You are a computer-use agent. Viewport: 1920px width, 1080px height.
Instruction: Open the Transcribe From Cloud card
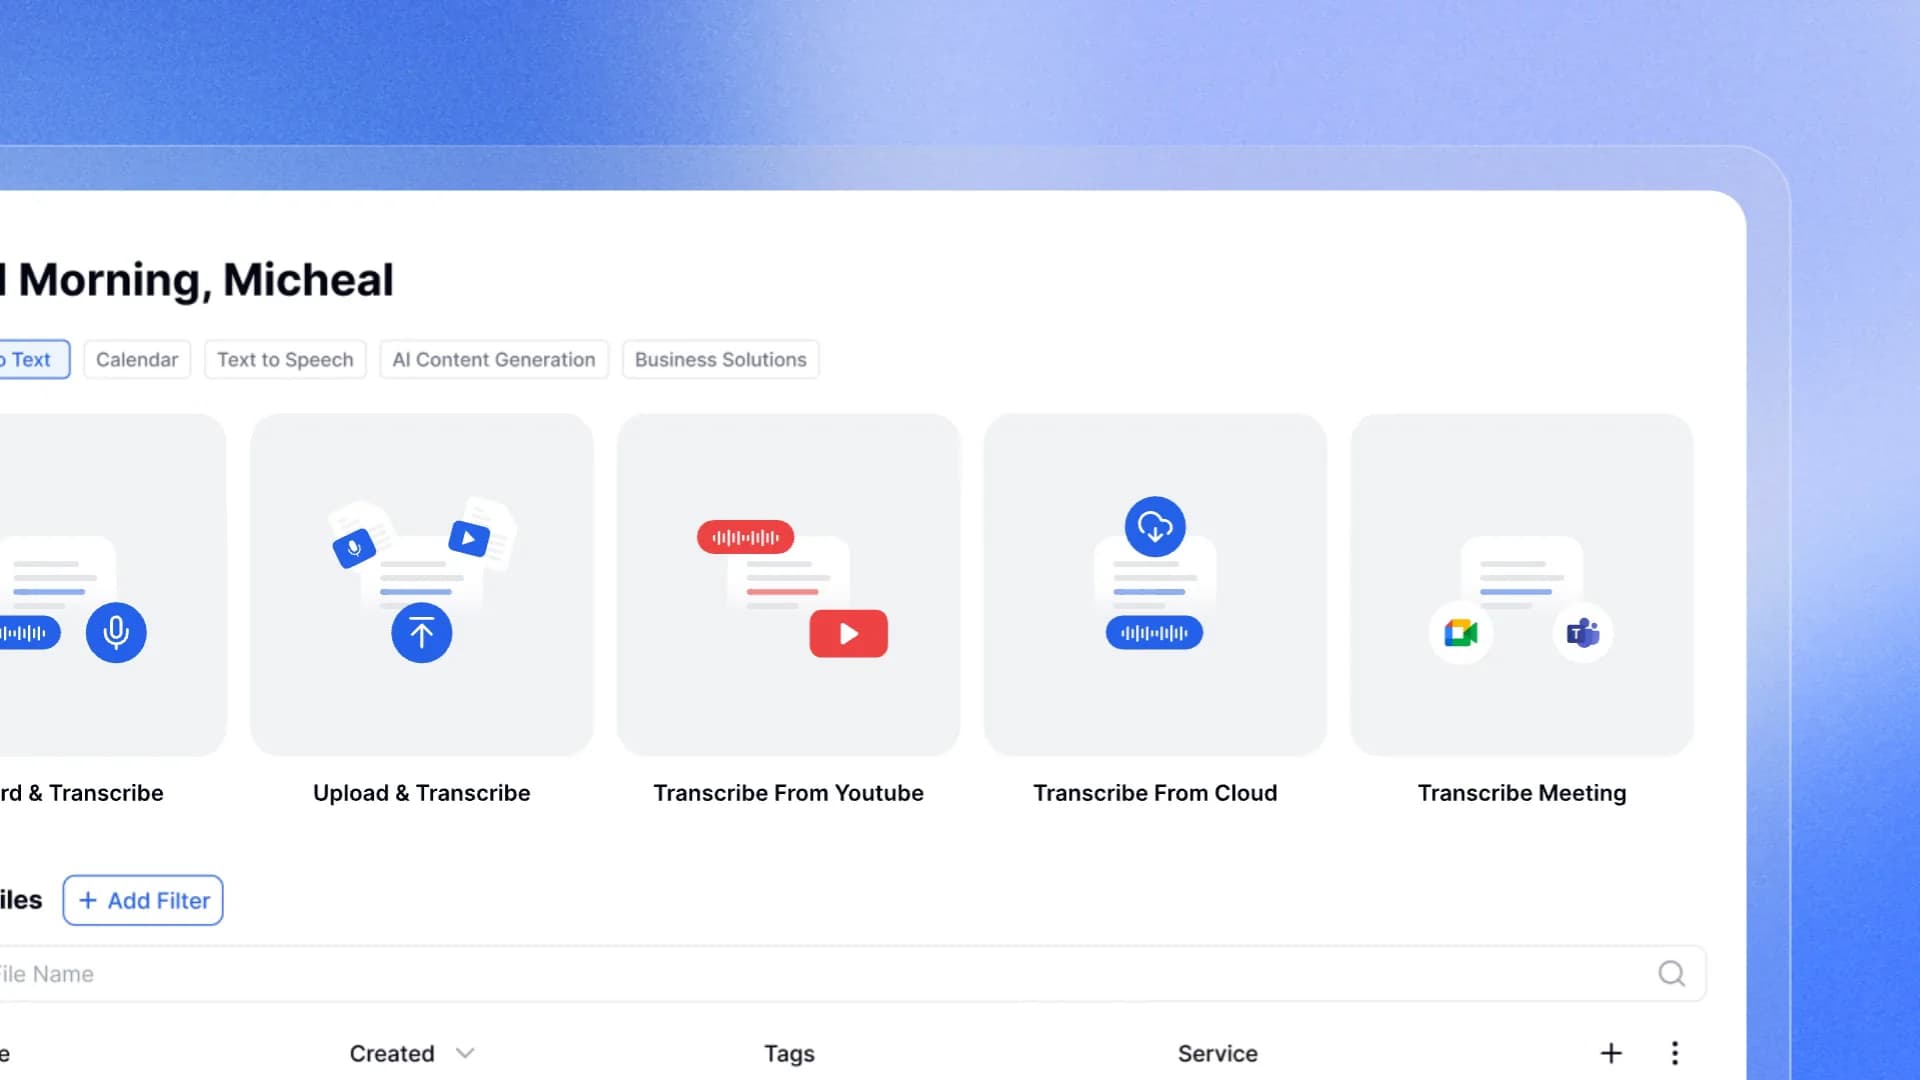pyautogui.click(x=1155, y=585)
